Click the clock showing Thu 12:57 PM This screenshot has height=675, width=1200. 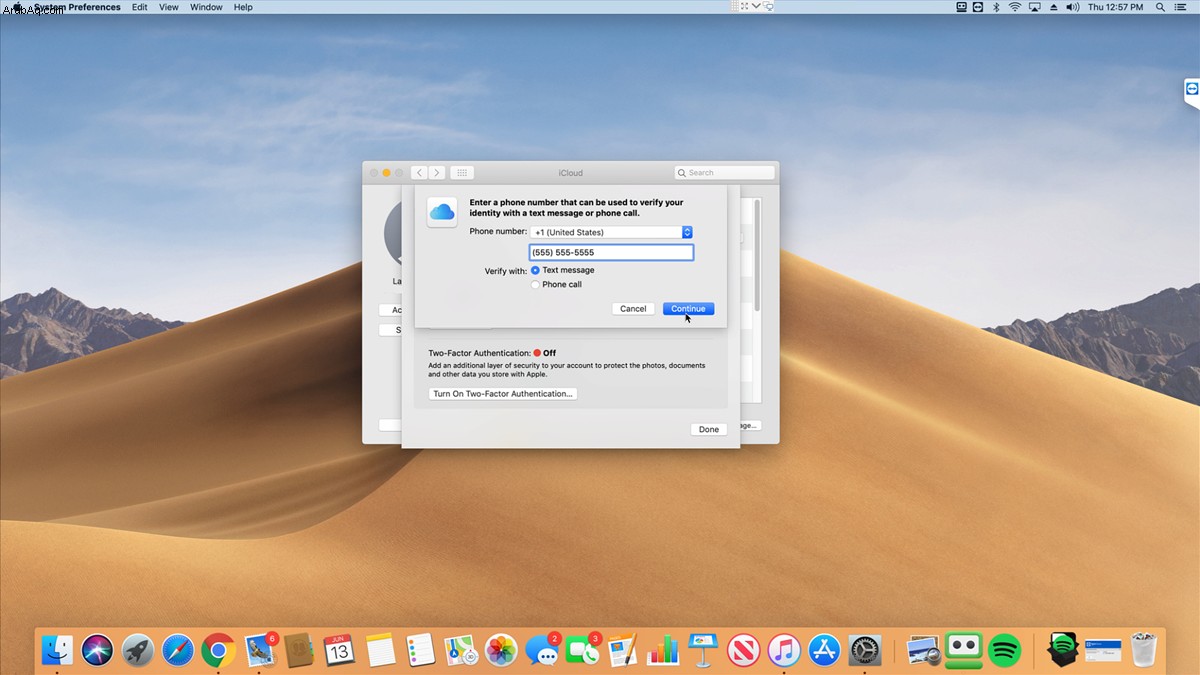click(x=1115, y=7)
